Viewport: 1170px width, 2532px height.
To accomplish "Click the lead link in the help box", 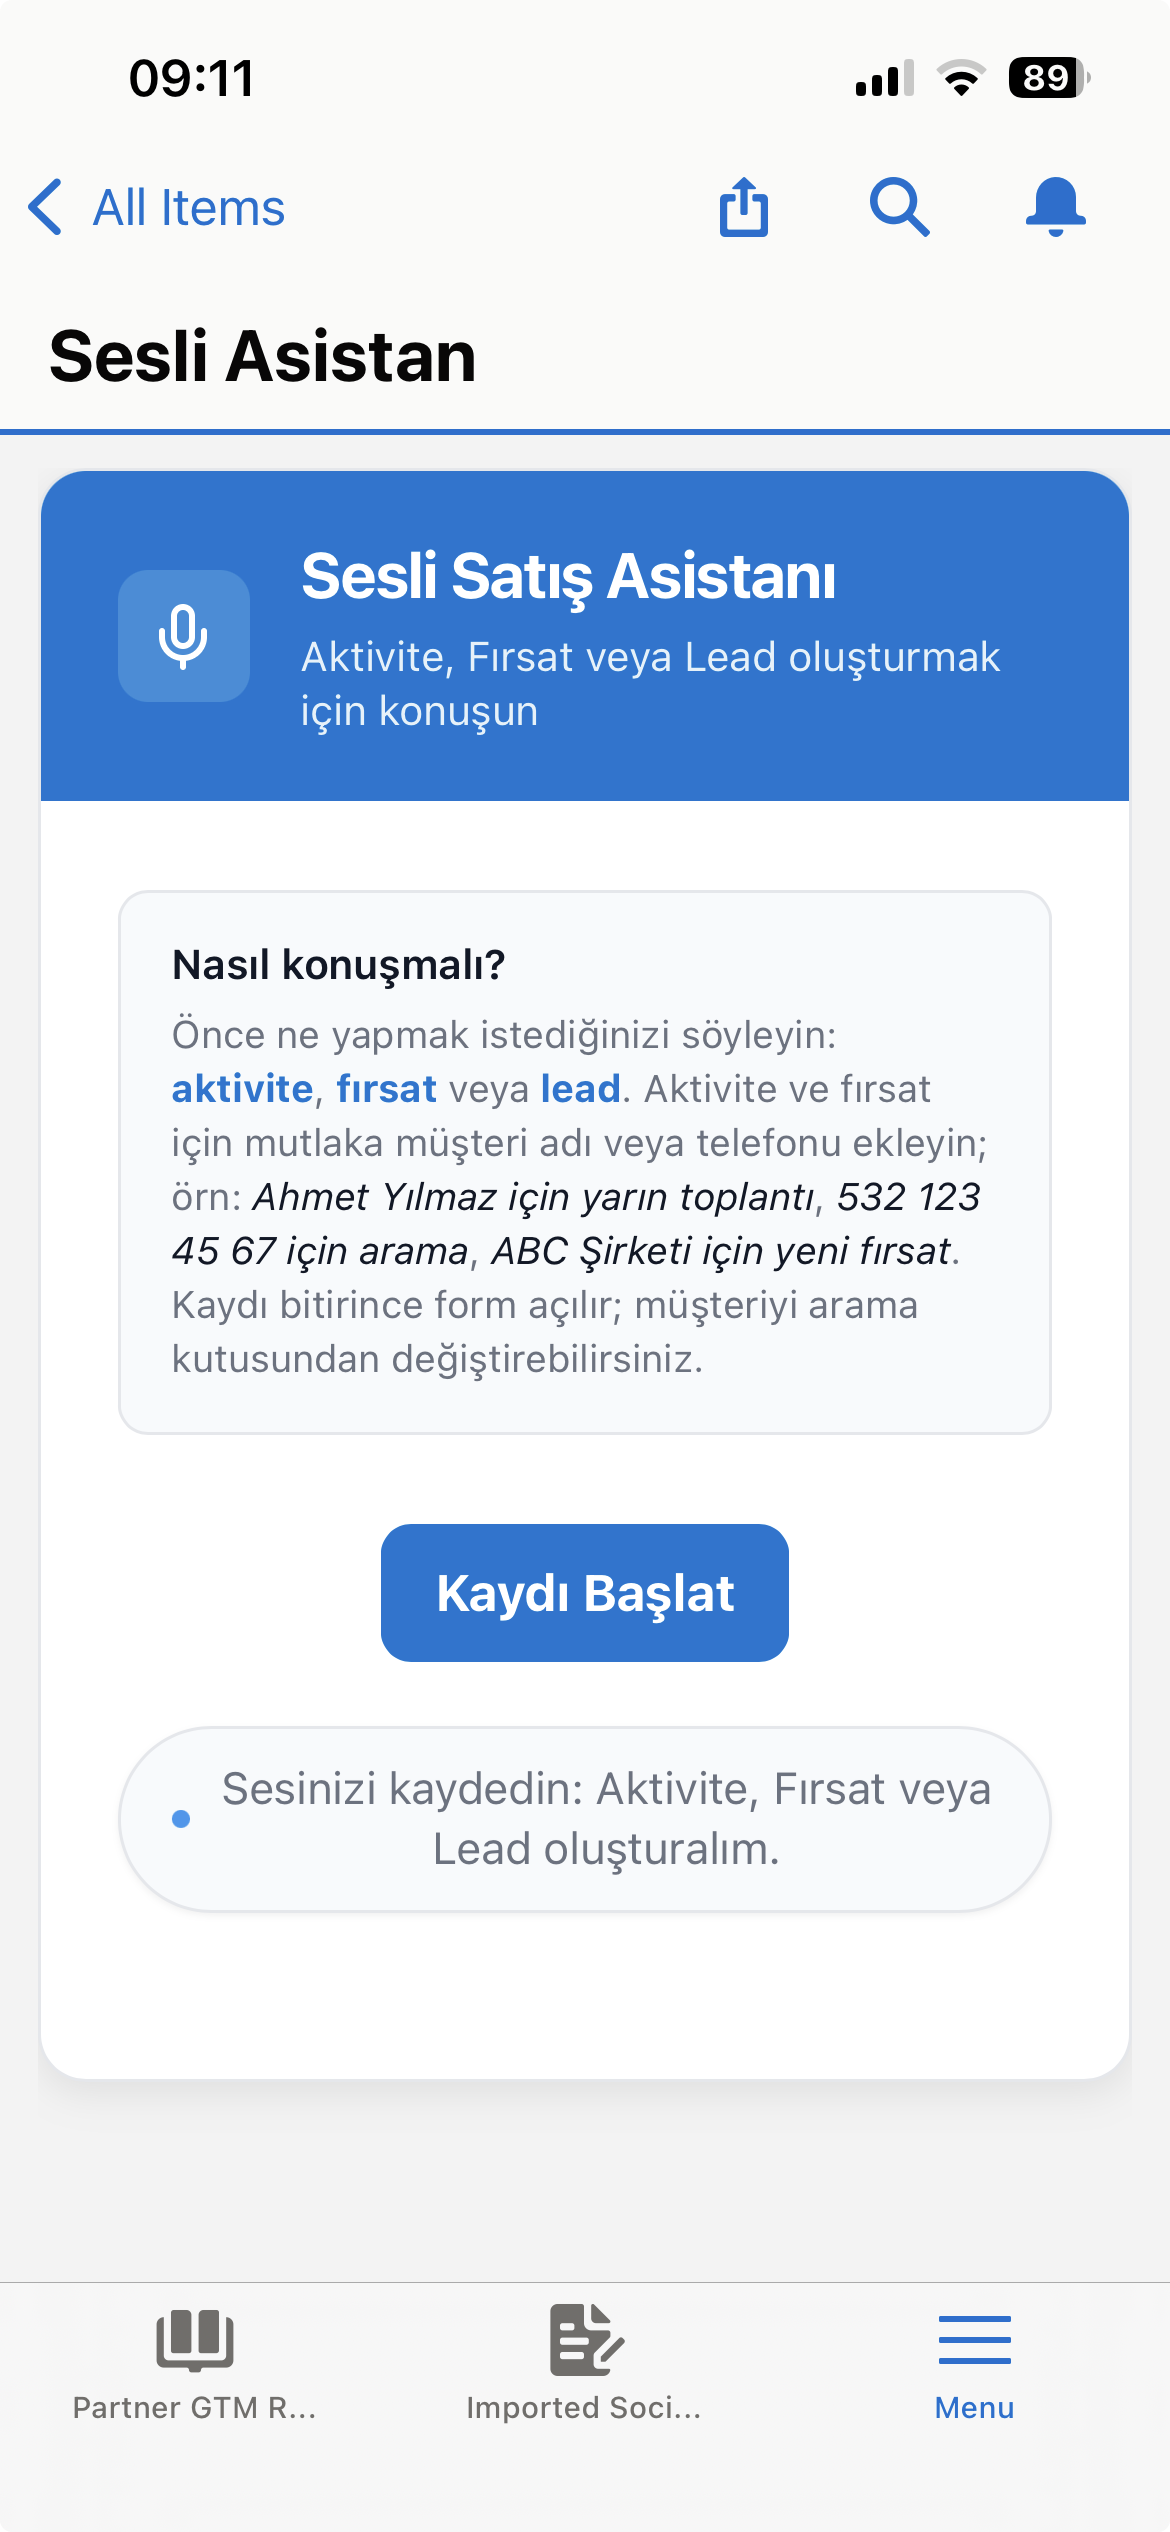I will pyautogui.click(x=577, y=1089).
